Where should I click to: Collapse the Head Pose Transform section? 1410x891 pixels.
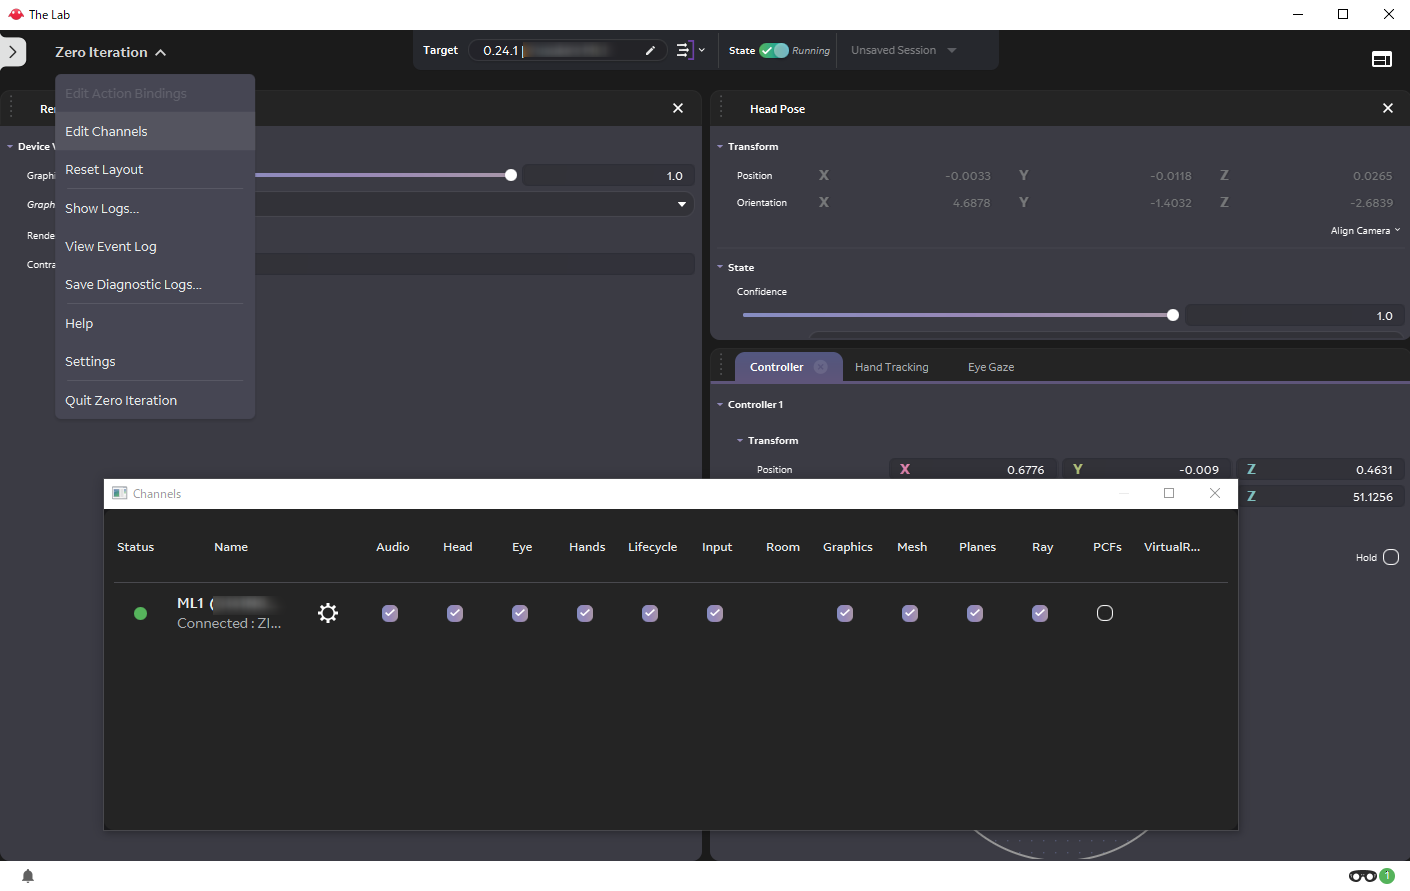pyautogui.click(x=720, y=146)
